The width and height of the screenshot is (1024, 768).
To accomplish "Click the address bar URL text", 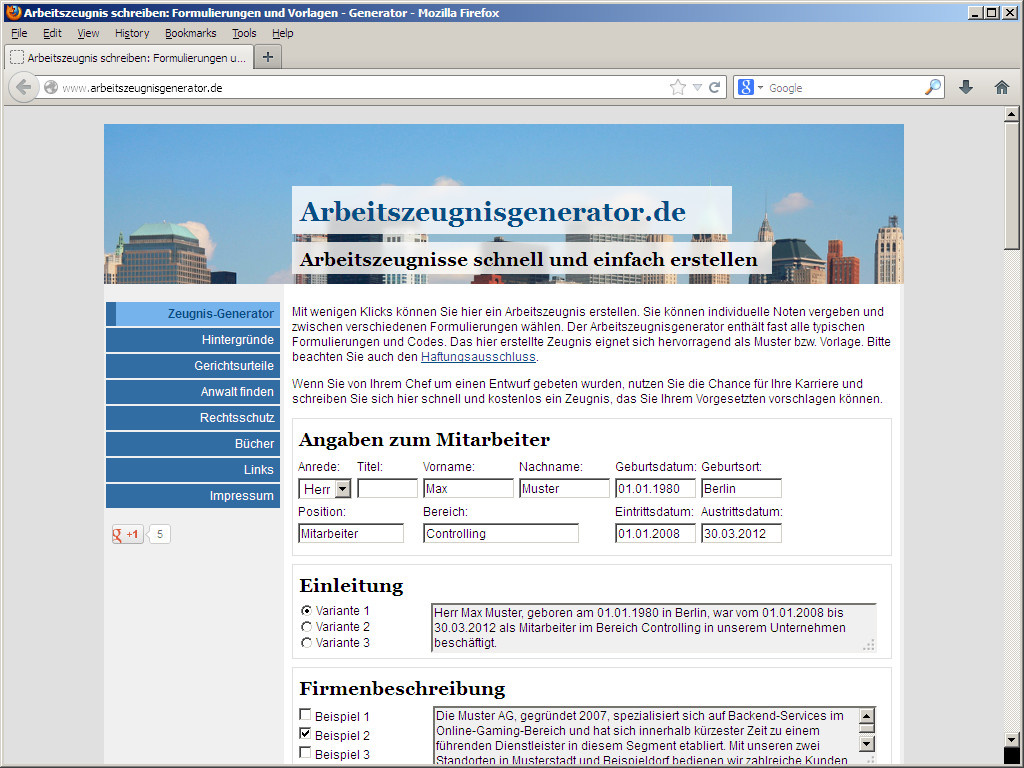I will pyautogui.click(x=142, y=88).
